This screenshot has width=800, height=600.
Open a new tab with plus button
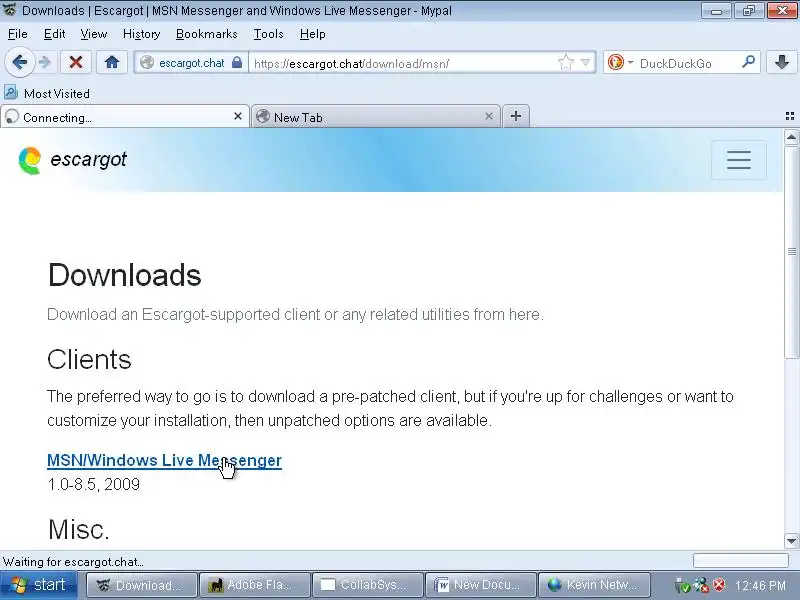pyautogui.click(x=516, y=116)
